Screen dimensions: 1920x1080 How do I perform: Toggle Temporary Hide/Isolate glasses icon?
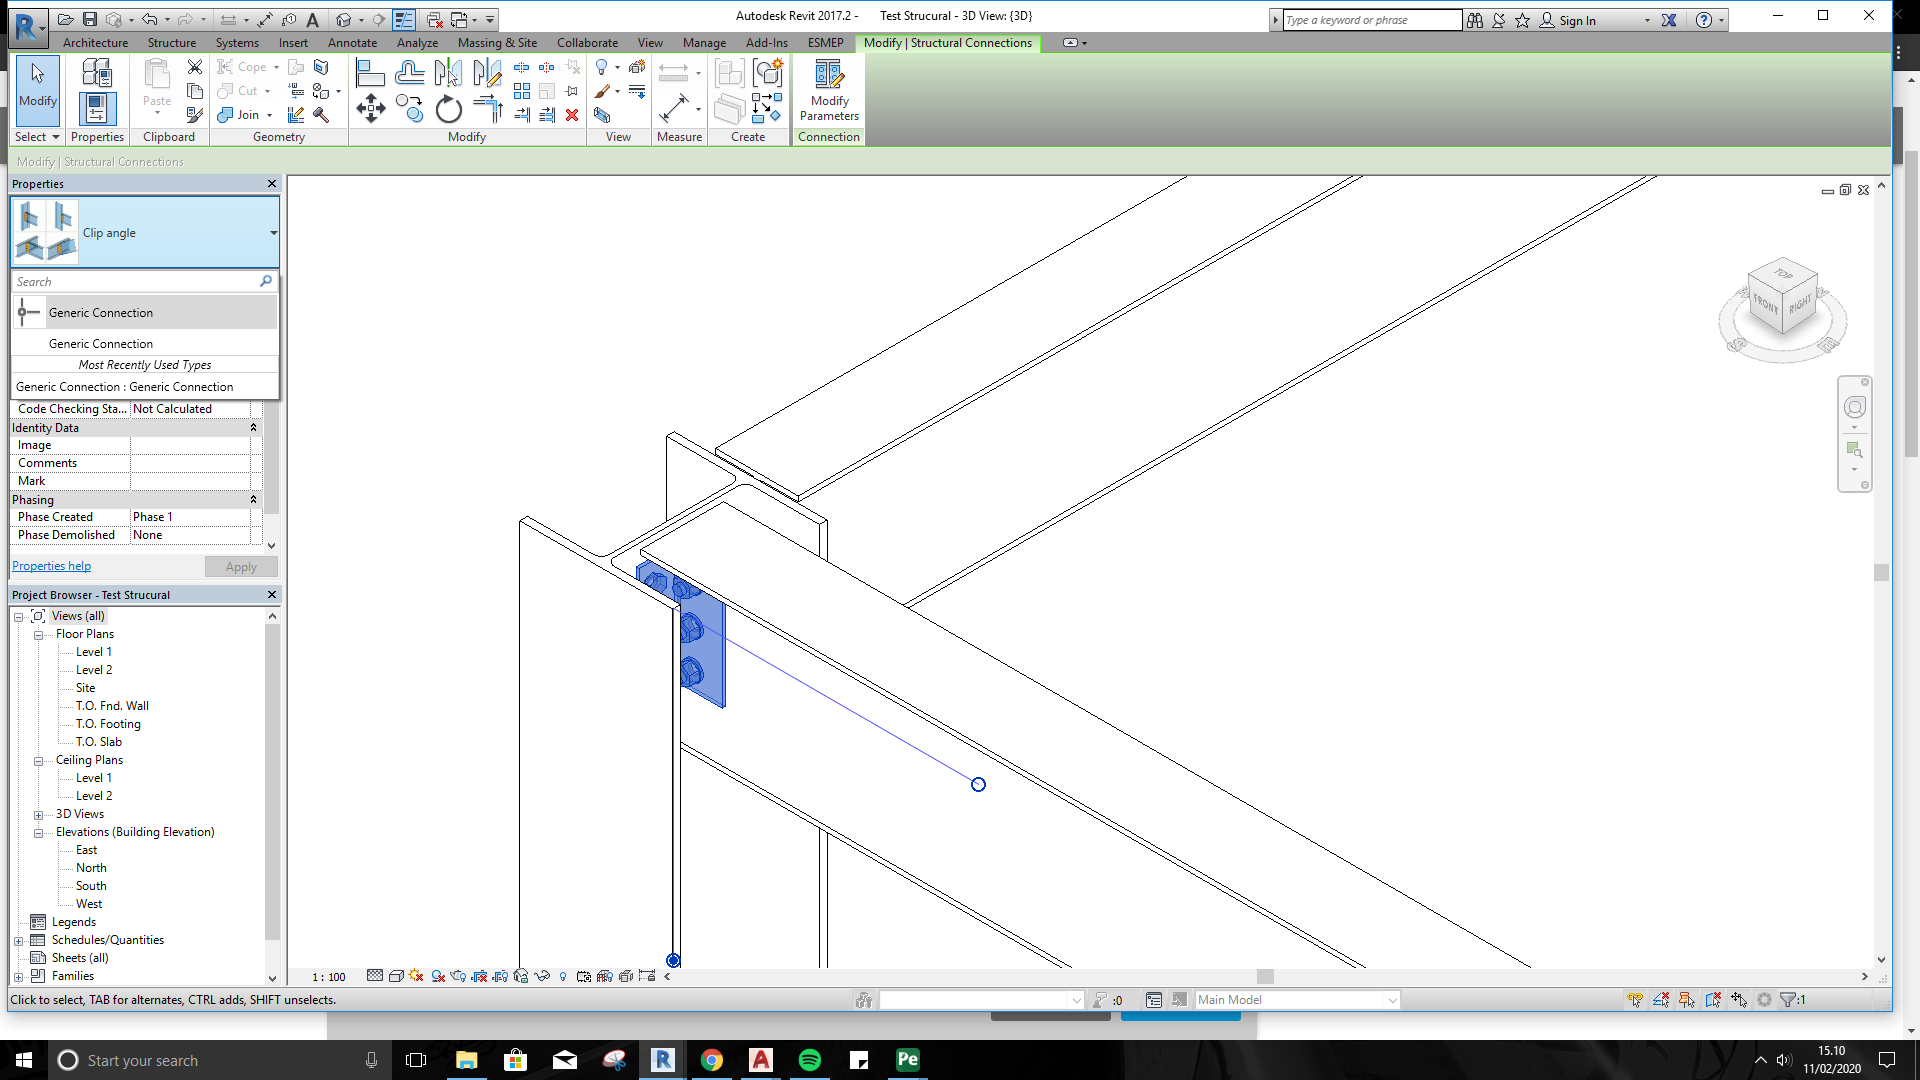tap(543, 977)
